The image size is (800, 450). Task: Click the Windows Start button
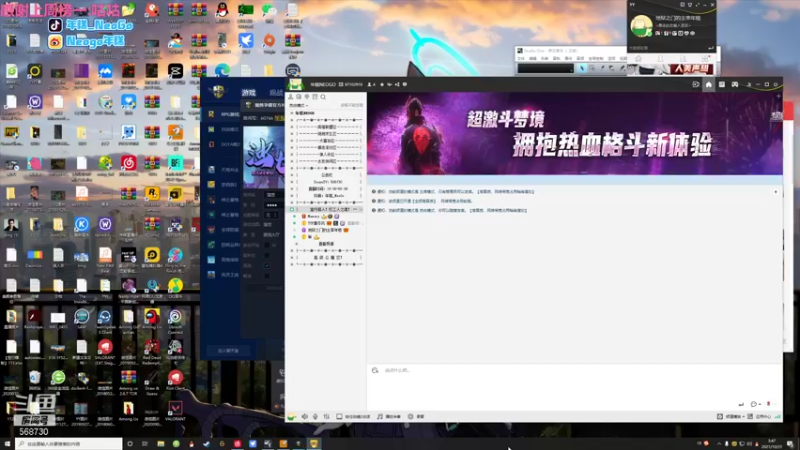[7, 444]
